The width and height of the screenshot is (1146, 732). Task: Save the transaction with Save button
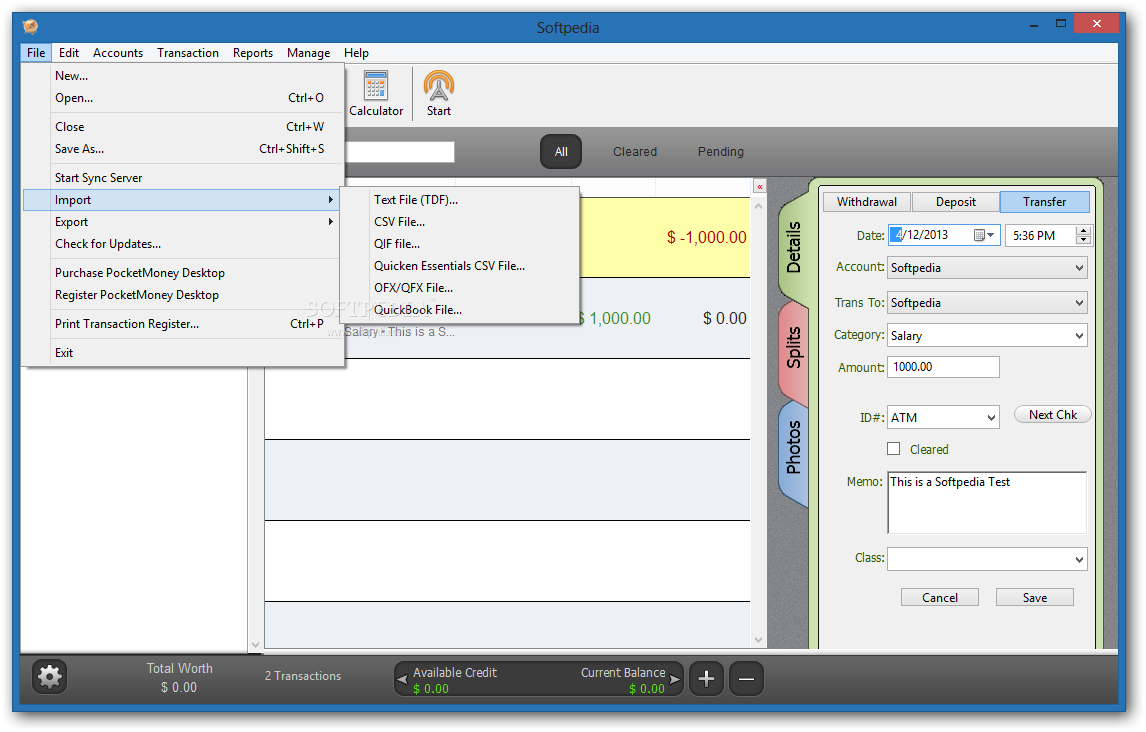1034,598
